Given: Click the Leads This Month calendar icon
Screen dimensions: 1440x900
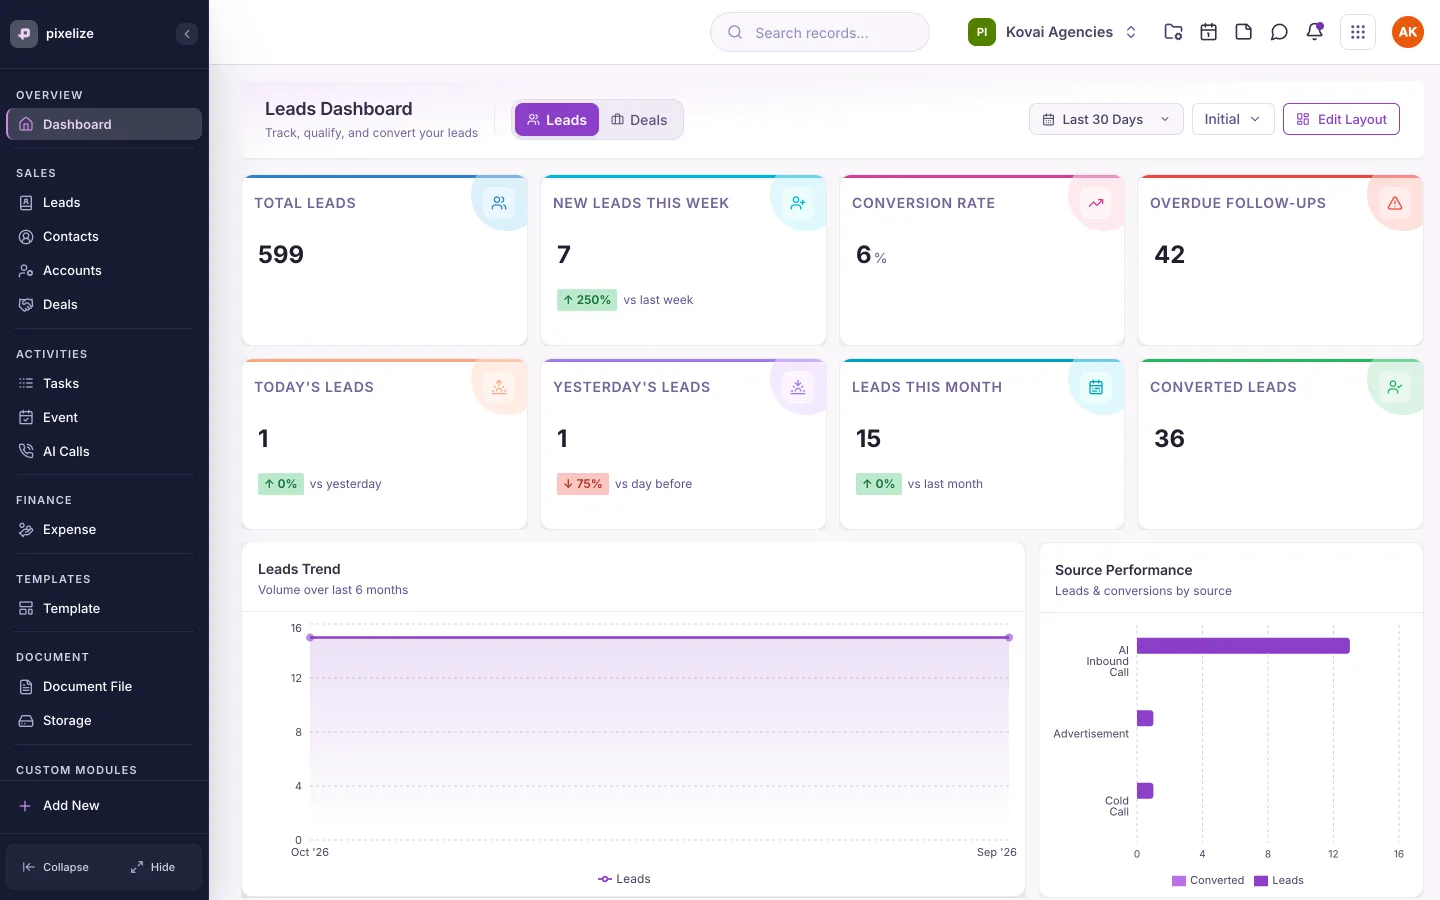Looking at the screenshot, I should [1096, 387].
